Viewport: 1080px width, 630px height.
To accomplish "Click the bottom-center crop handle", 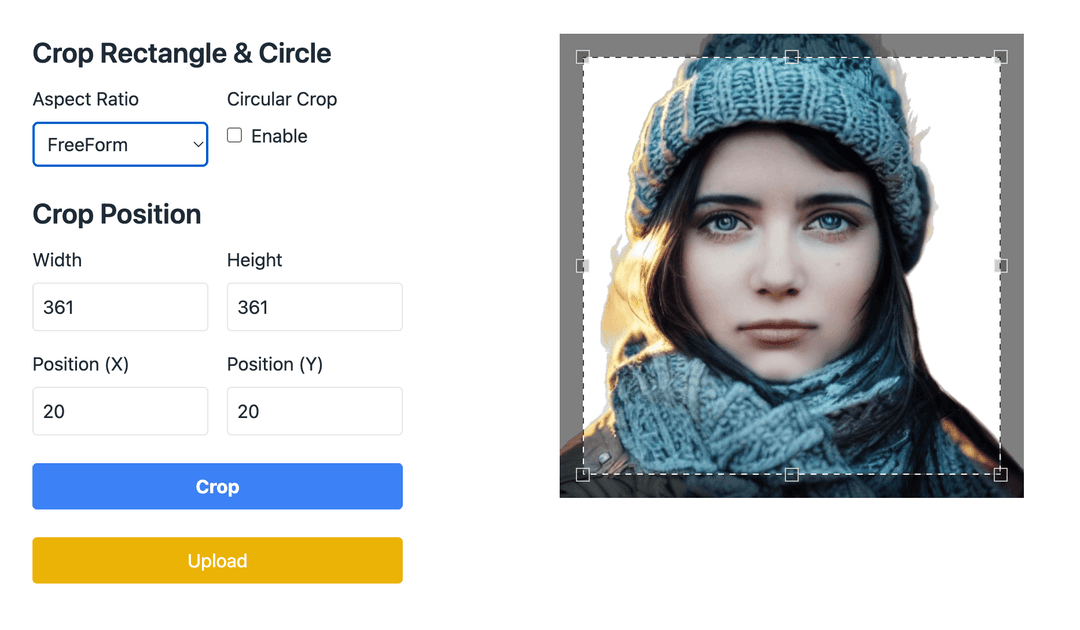I will pyautogui.click(x=793, y=474).
